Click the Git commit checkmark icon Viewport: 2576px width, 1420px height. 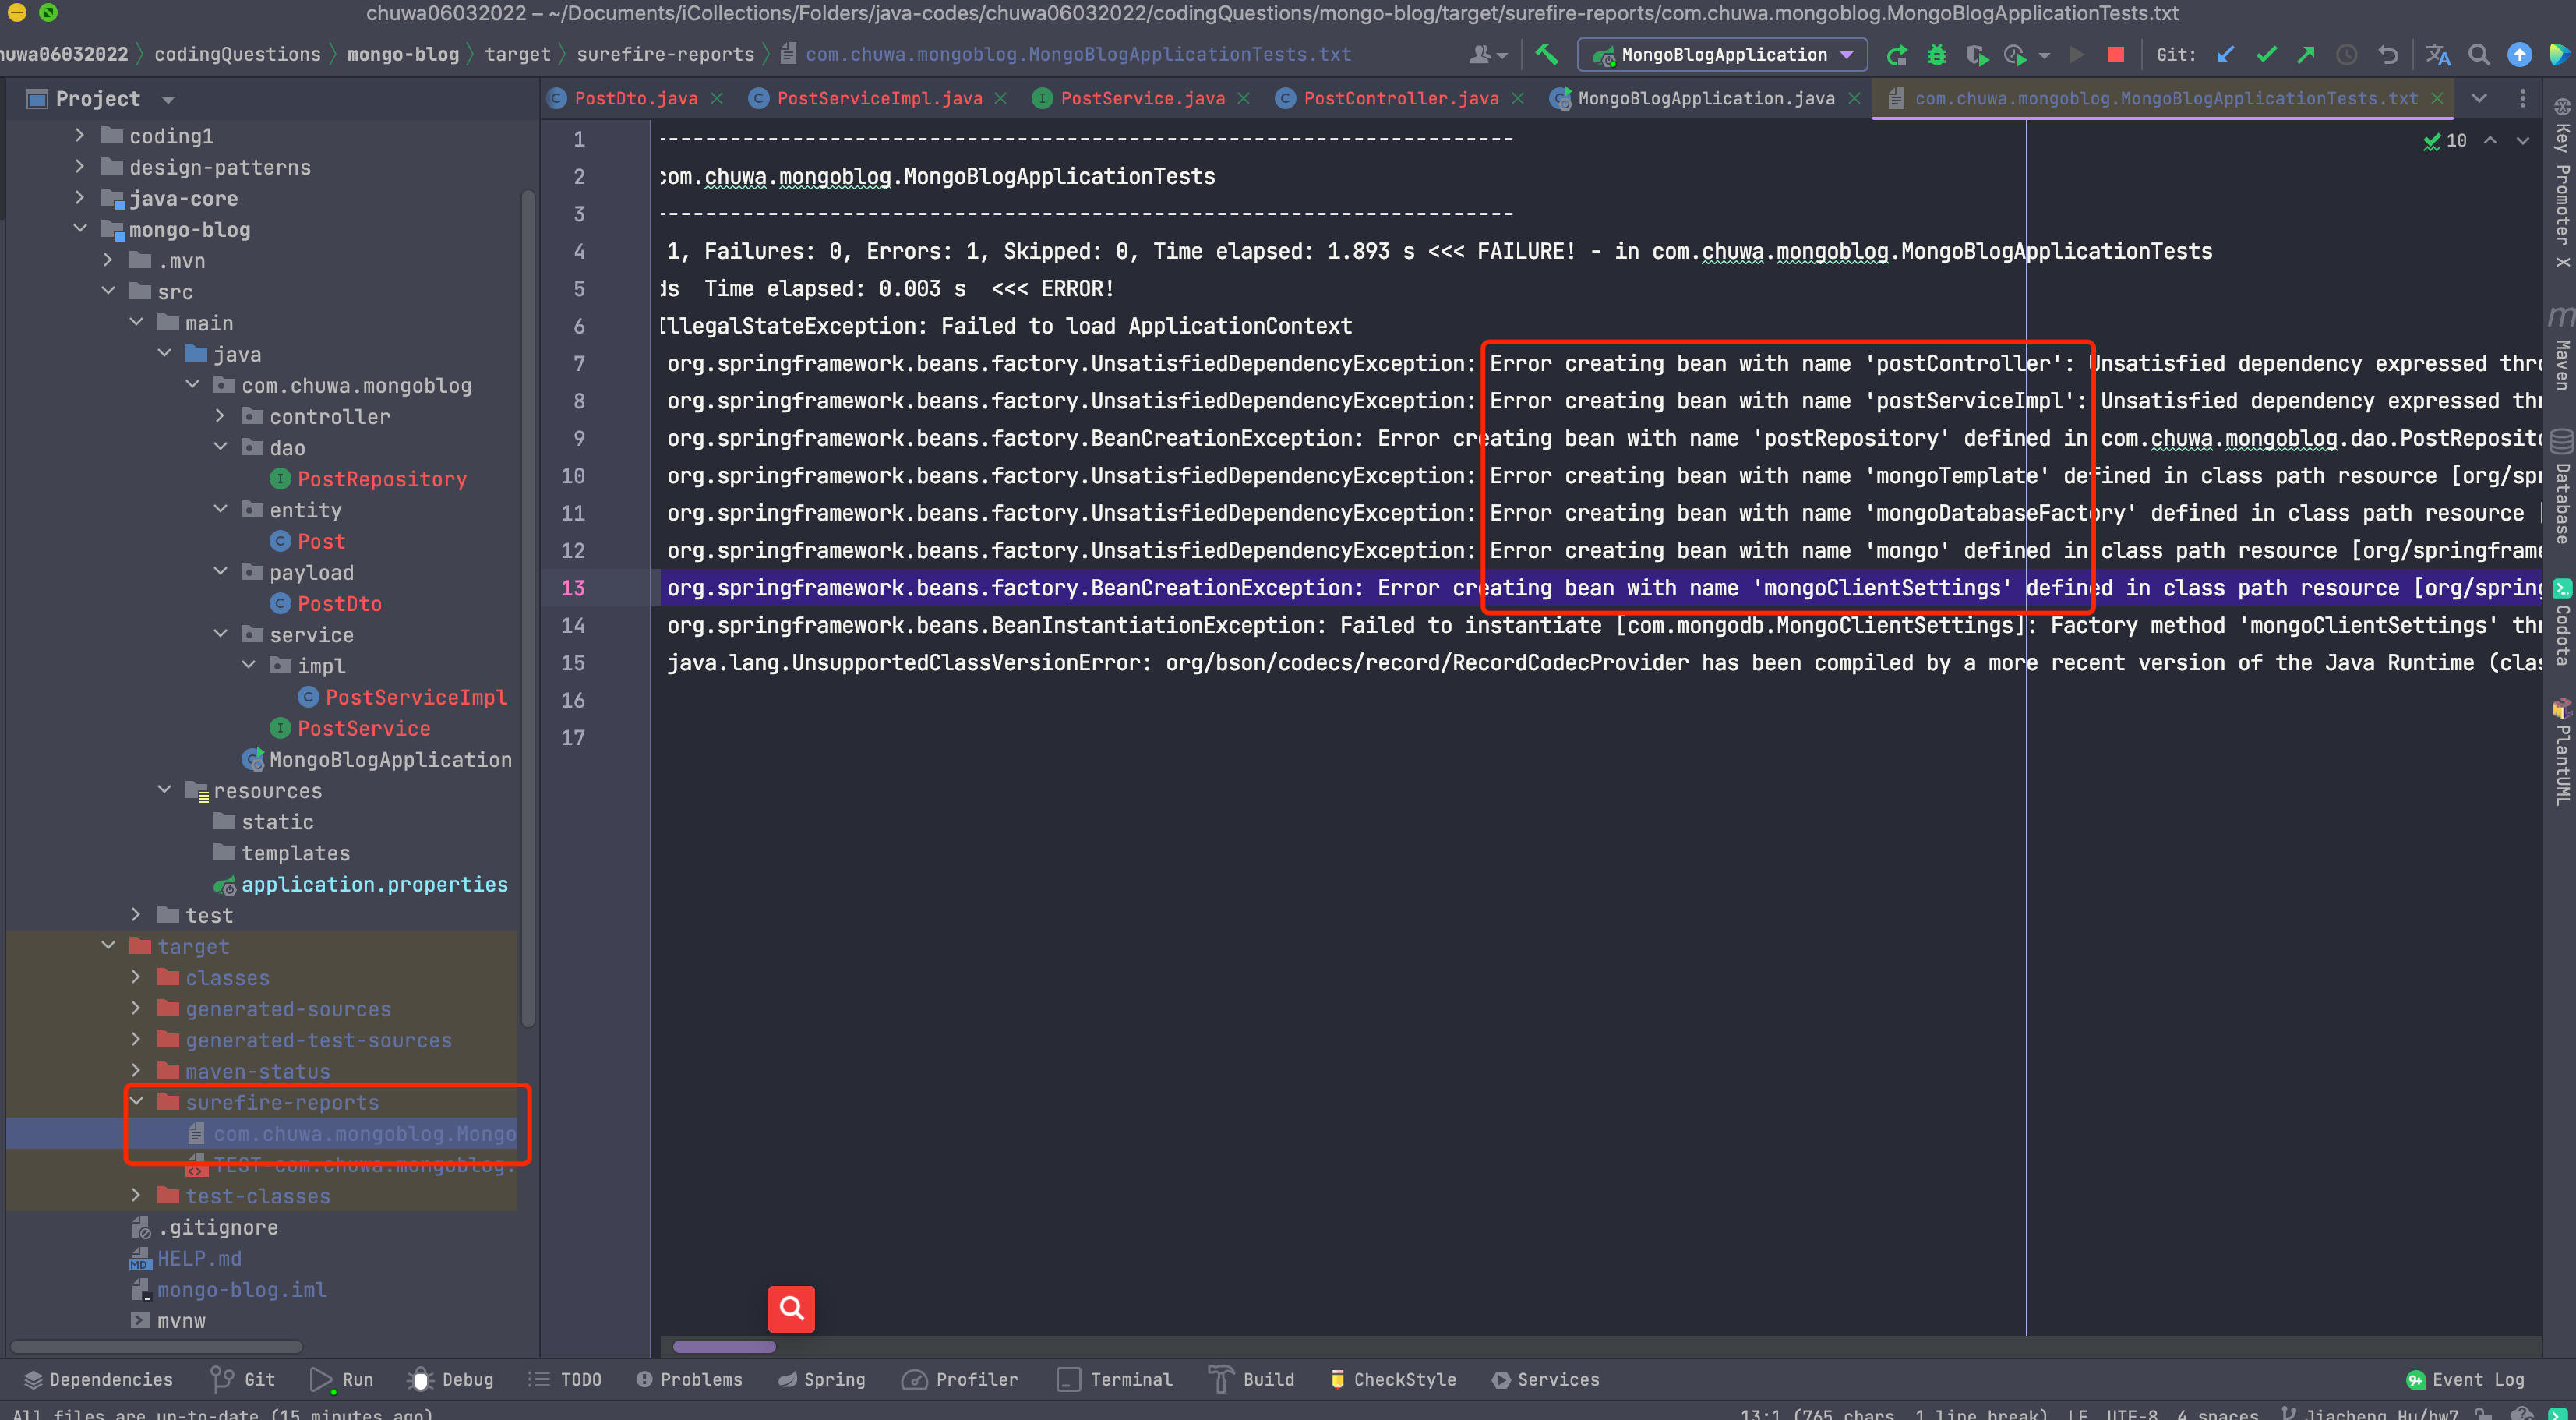2266,55
